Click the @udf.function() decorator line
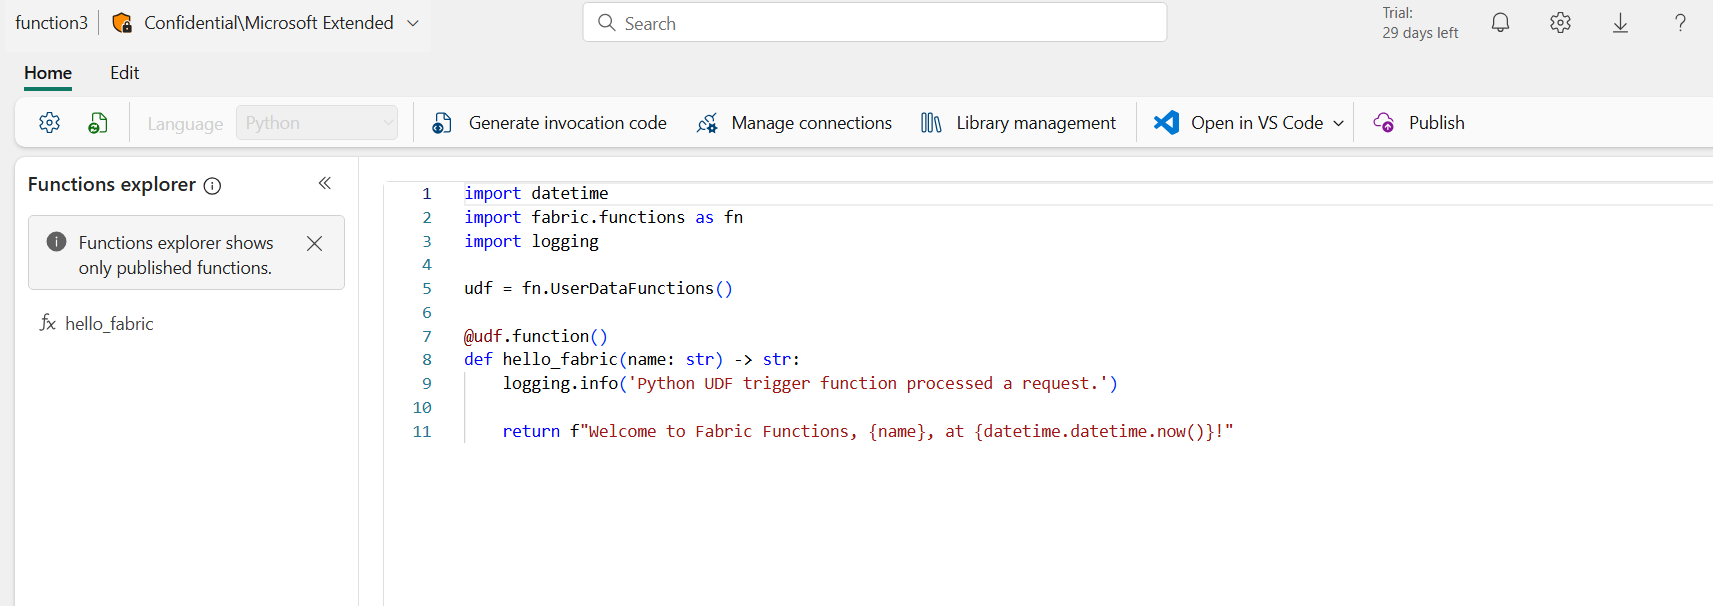This screenshot has height=606, width=1713. [x=536, y=336]
